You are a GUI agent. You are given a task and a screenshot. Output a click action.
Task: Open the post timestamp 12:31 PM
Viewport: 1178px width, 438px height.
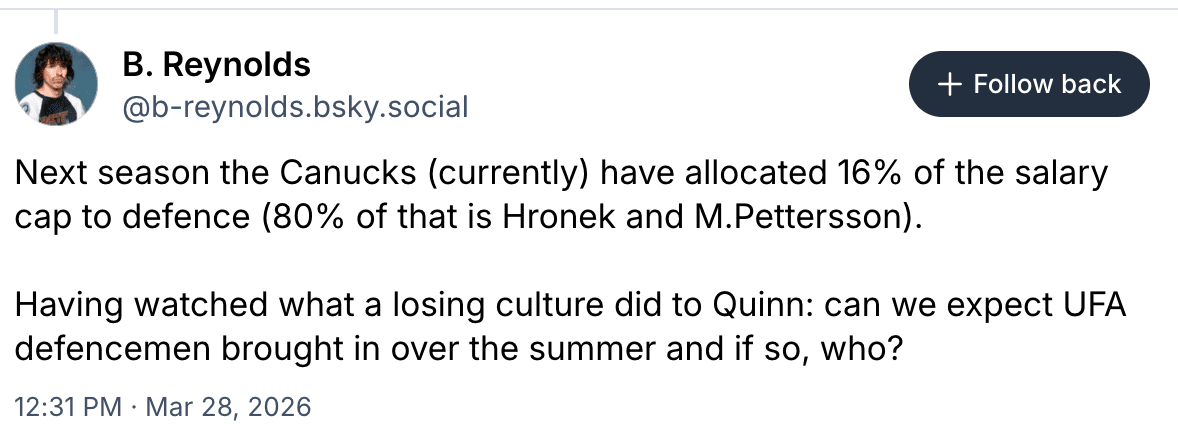click(69, 407)
